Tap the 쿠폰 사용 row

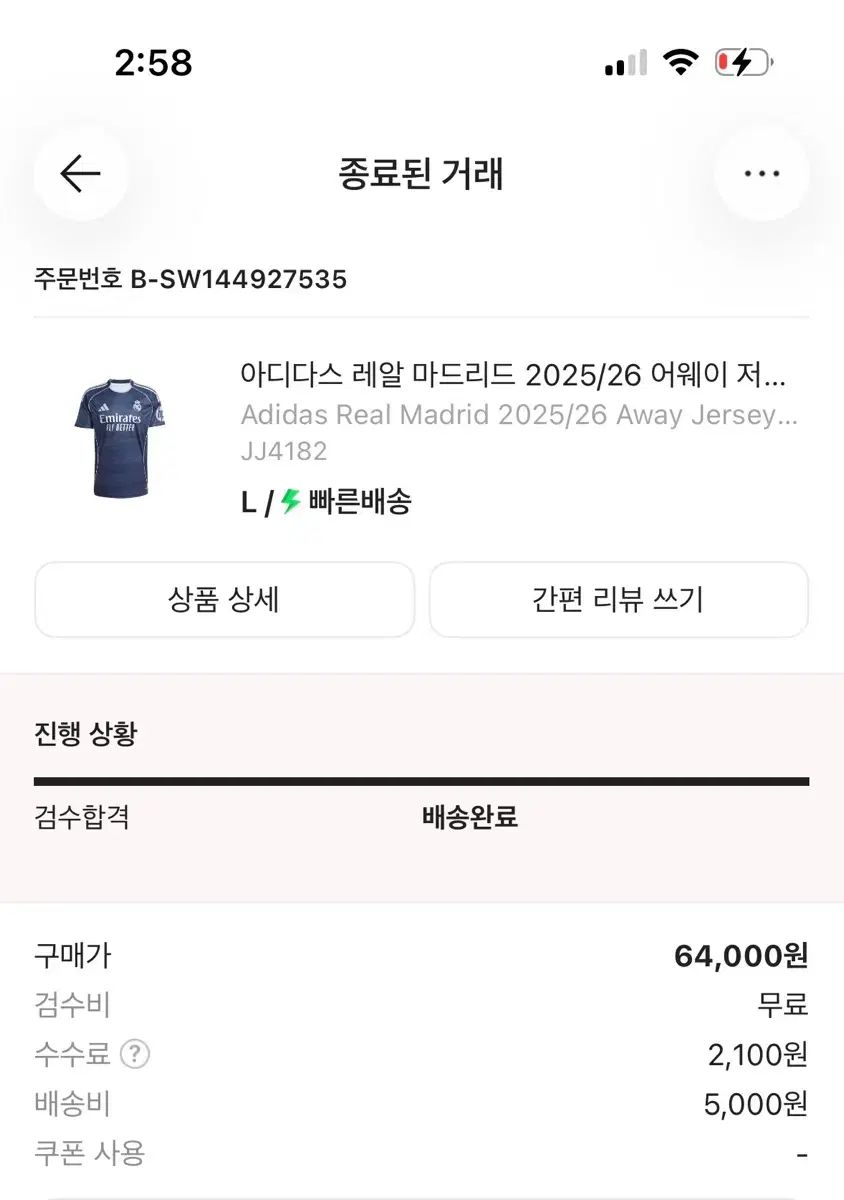point(421,1153)
